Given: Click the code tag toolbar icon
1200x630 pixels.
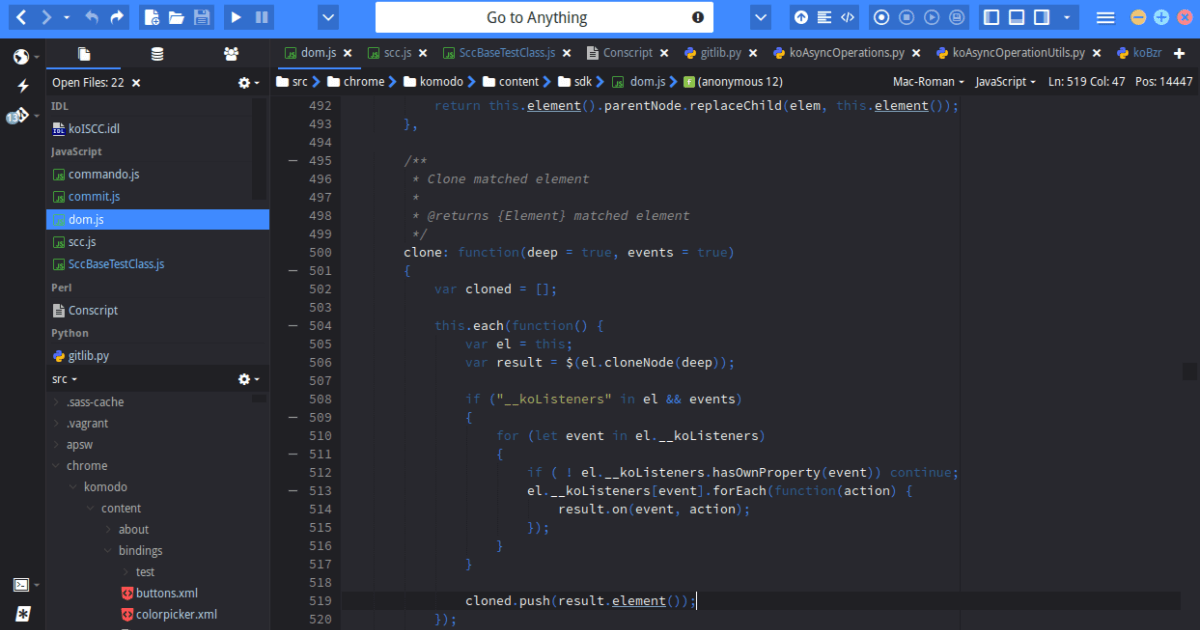Looking at the screenshot, I should (x=849, y=17).
